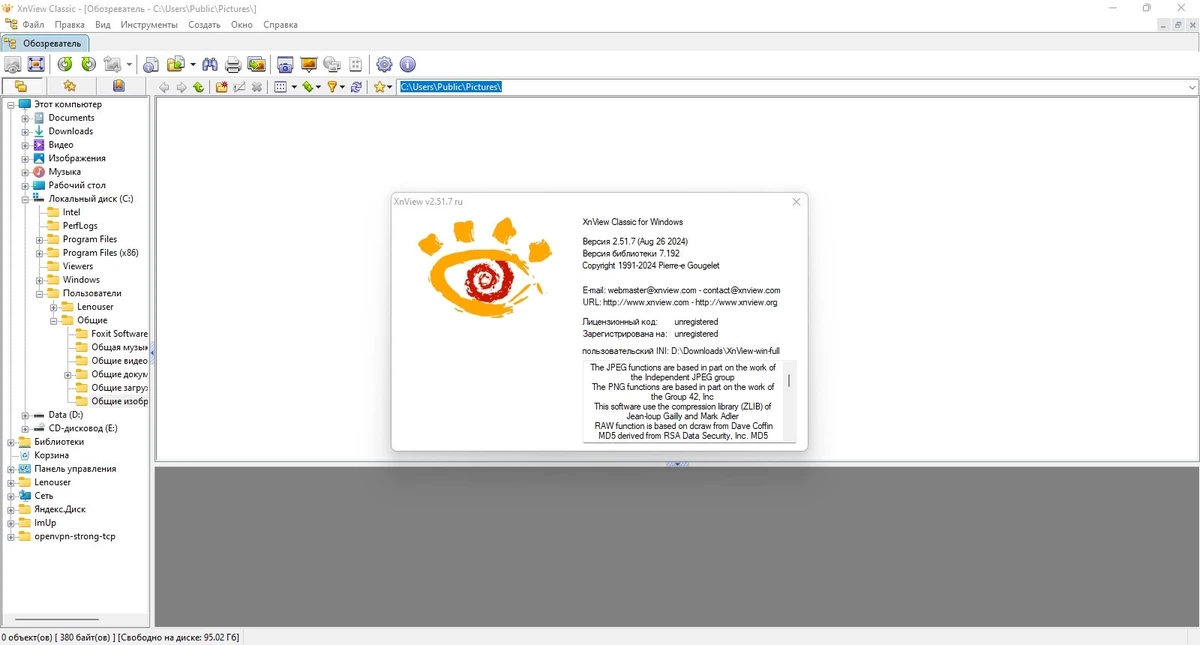This screenshot has height=645, width=1200.
Task: Expand the Program Files folder node
Action: tap(40, 240)
